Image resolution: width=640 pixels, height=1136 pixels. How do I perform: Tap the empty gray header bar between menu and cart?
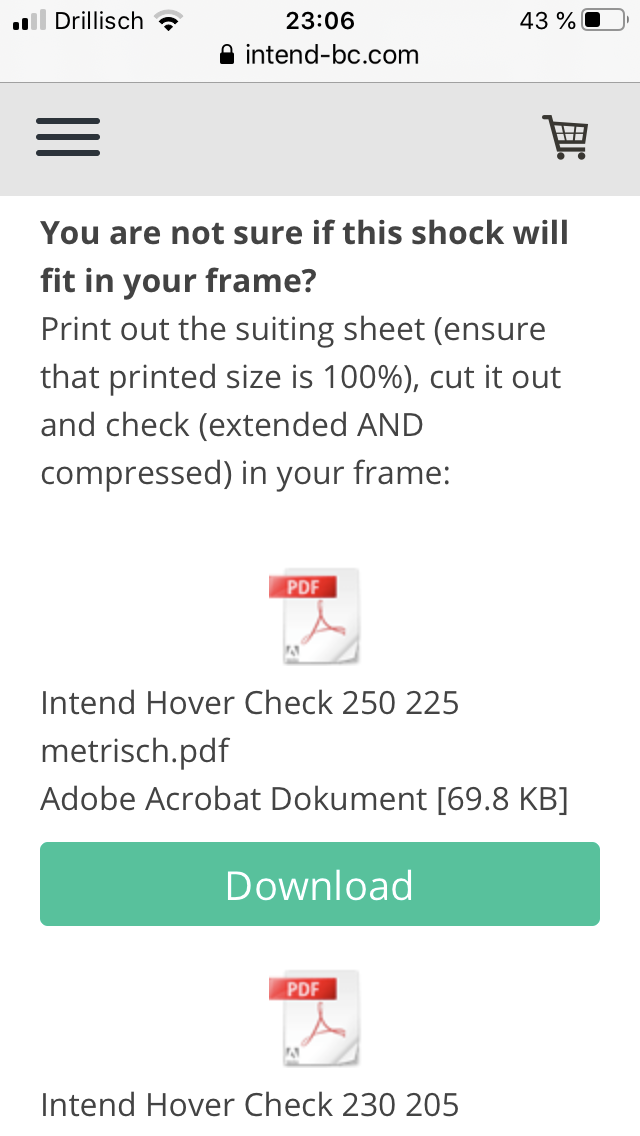point(320,137)
